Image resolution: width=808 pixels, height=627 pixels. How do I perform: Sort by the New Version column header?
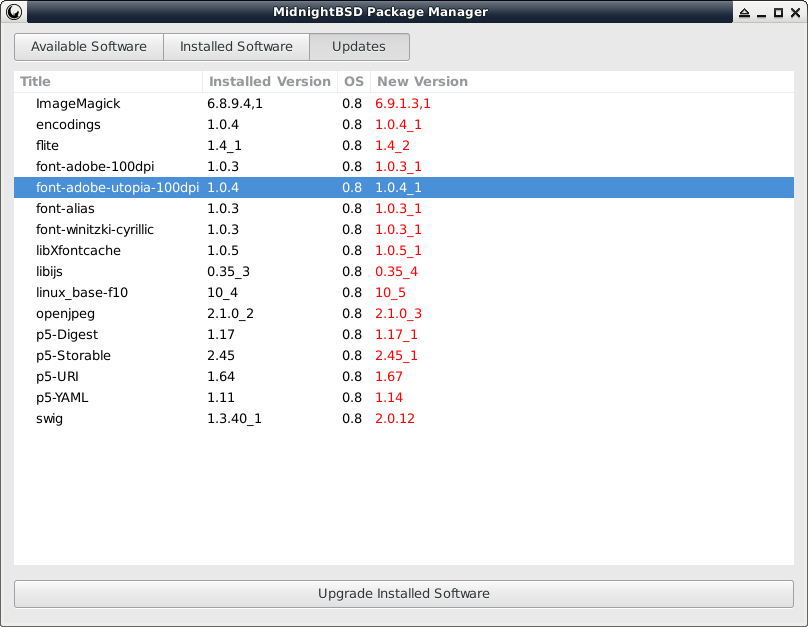coord(582,81)
